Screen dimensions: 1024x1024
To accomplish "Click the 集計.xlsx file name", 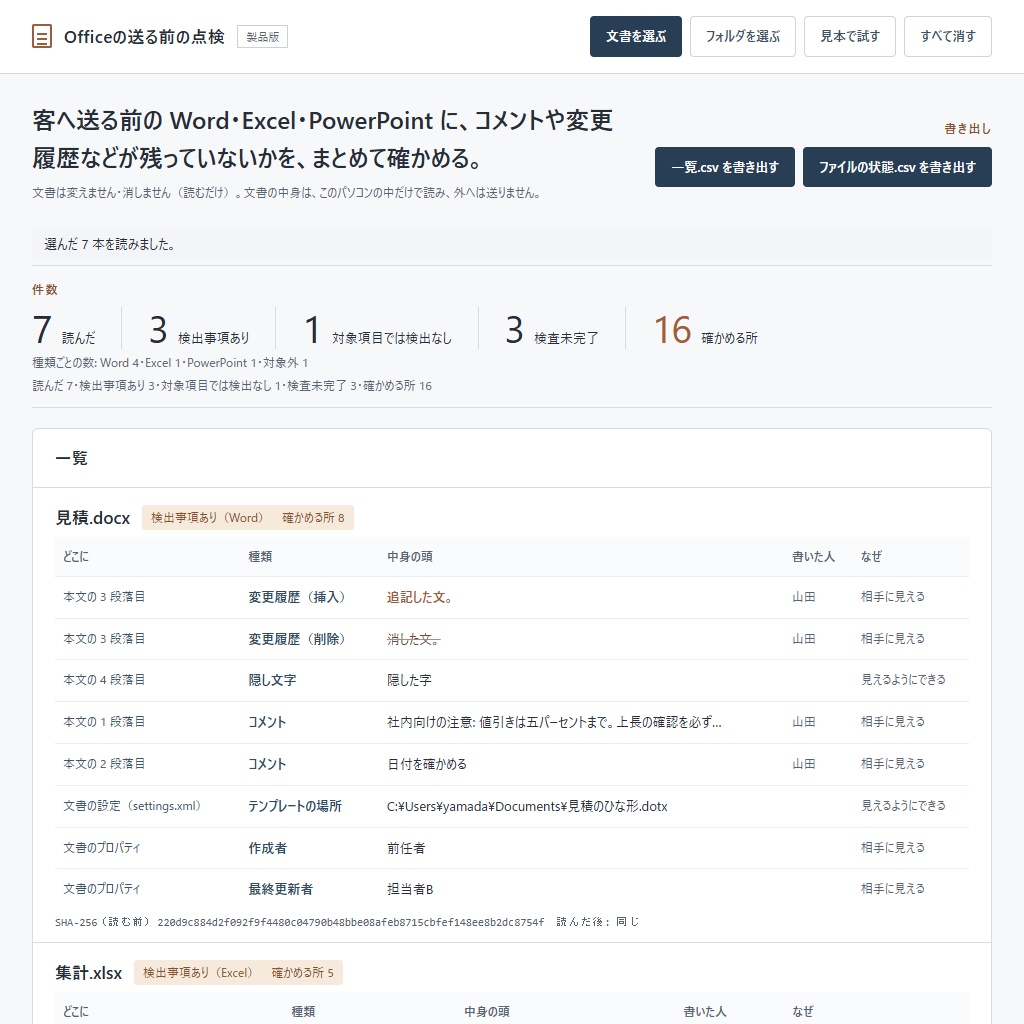I will pos(89,973).
